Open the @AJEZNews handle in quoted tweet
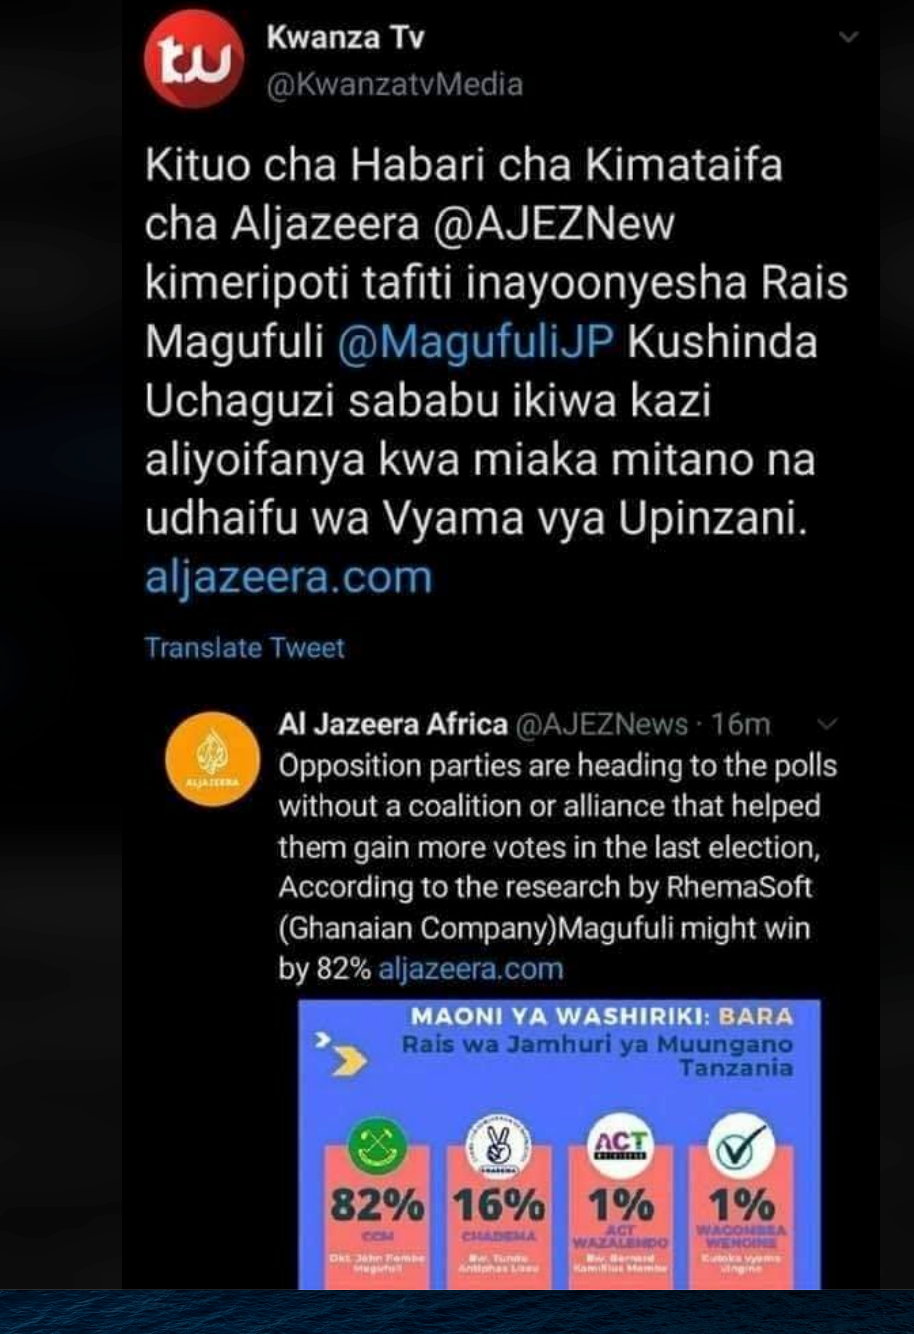914x1334 pixels. click(601, 724)
